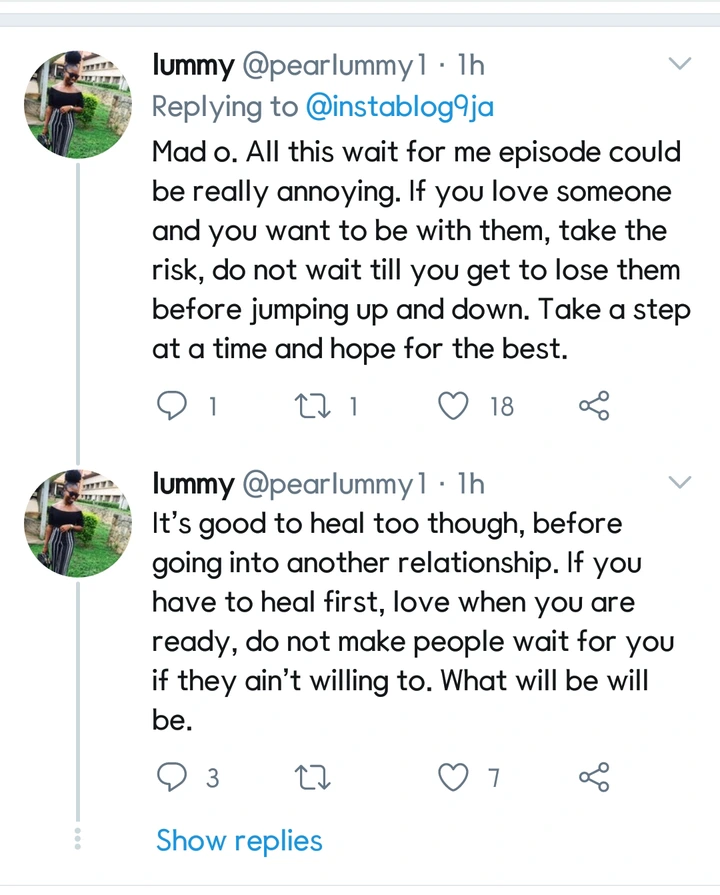
Task: Open the lummy display name on first tweet
Action: (193, 66)
